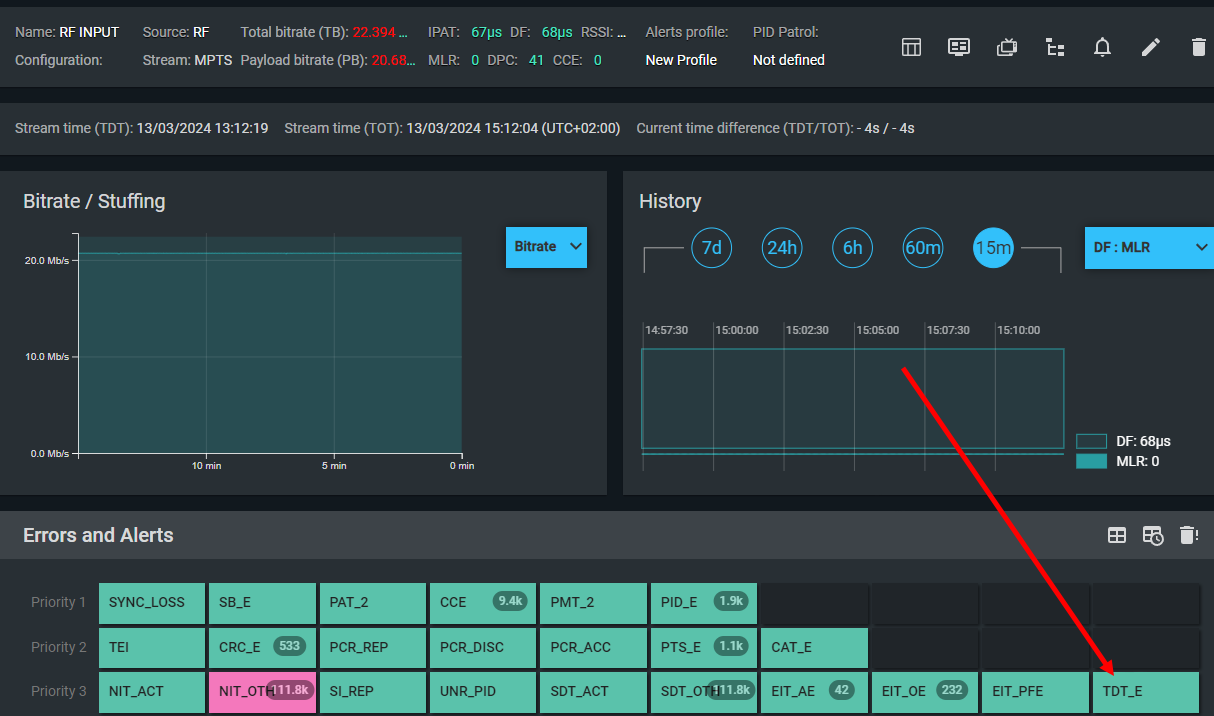Viewport: 1214px width, 716px height.
Task: Switch history range to 60m
Action: [923, 248]
